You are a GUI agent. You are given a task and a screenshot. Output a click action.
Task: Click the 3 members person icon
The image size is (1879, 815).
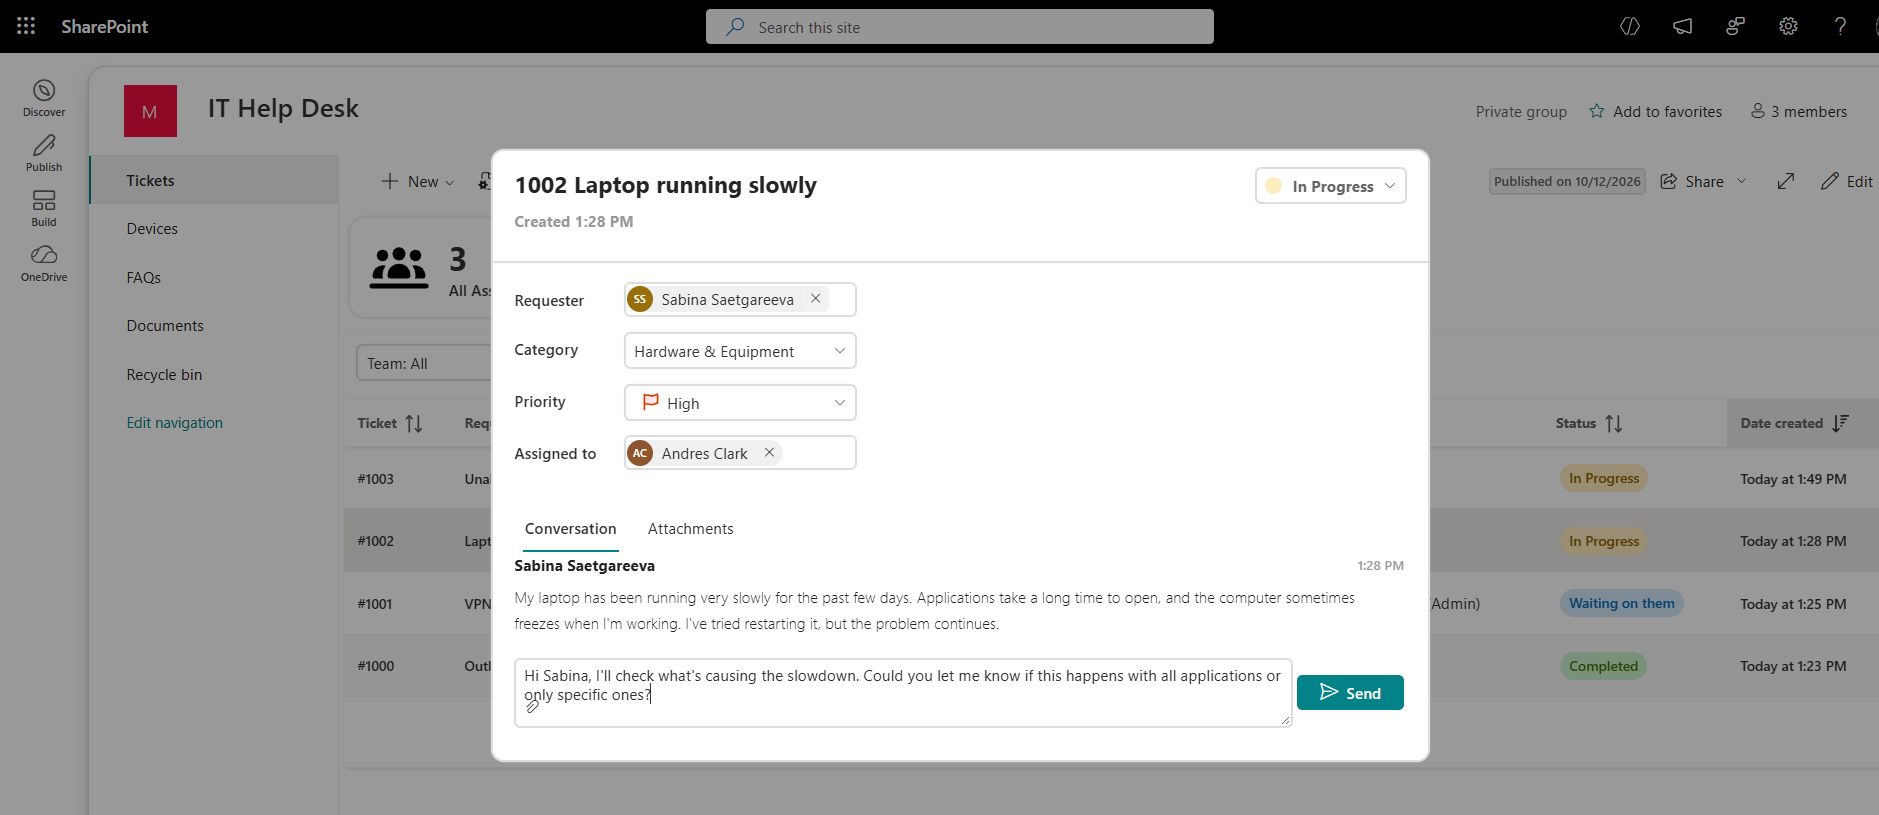(x=1757, y=111)
